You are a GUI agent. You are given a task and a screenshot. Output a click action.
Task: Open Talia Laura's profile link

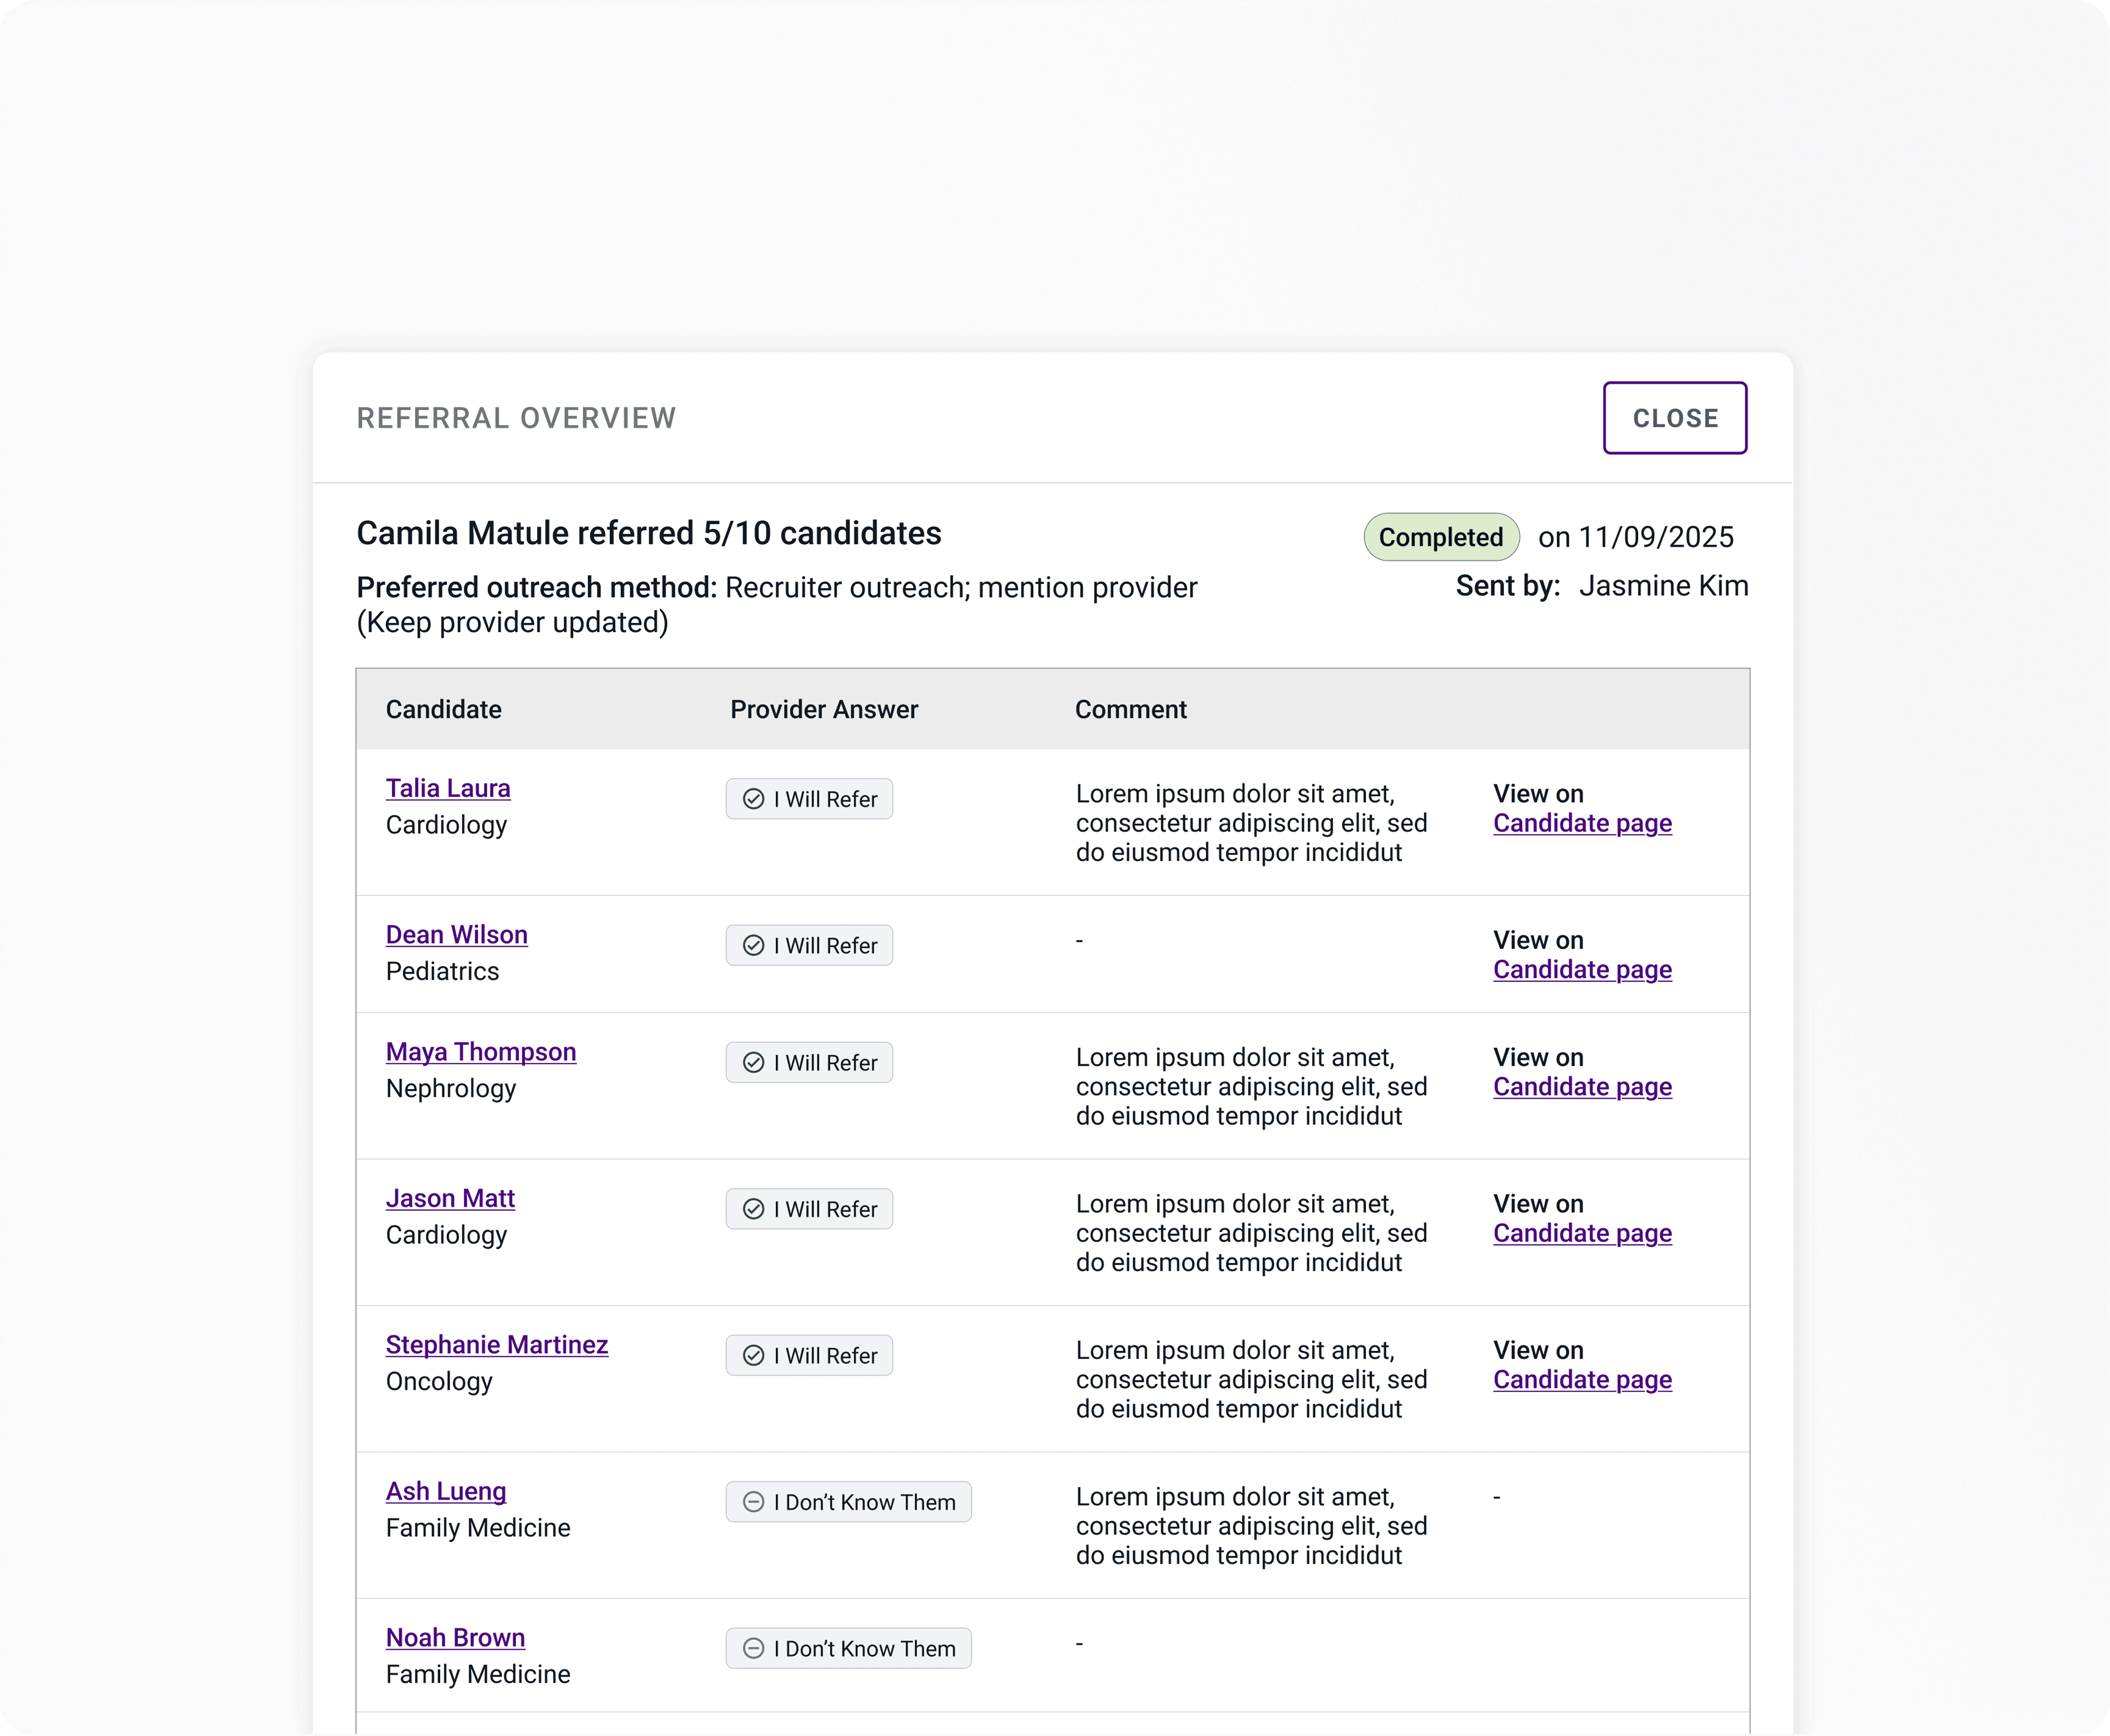click(x=448, y=788)
